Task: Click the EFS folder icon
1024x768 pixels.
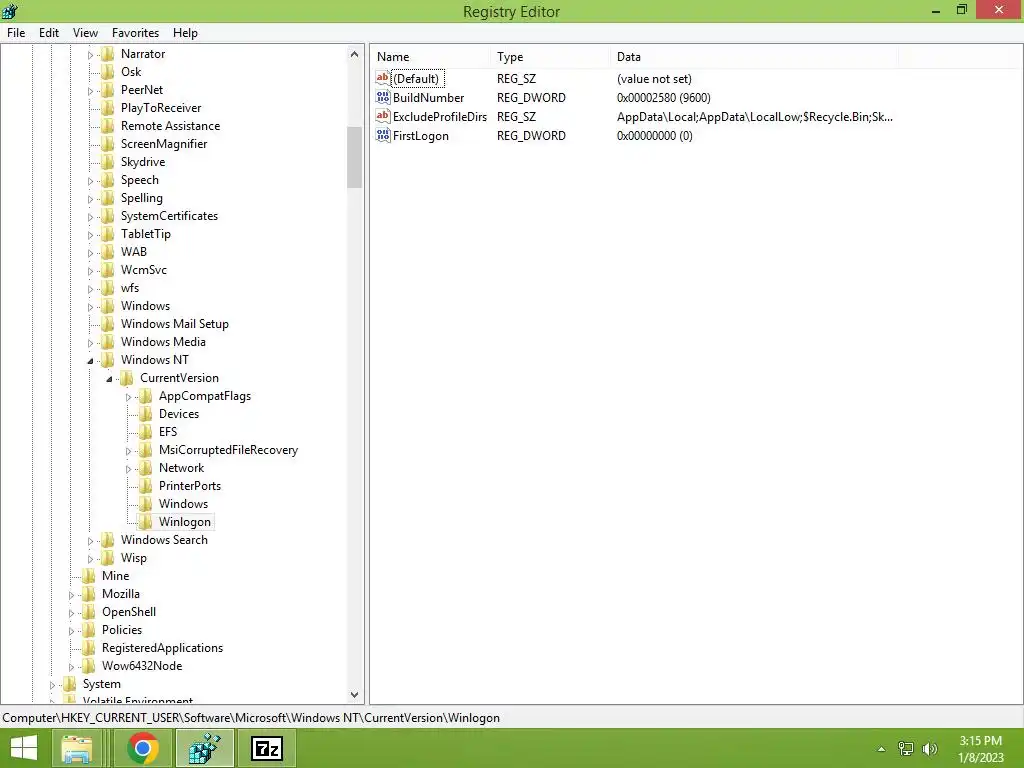Action: (x=146, y=432)
